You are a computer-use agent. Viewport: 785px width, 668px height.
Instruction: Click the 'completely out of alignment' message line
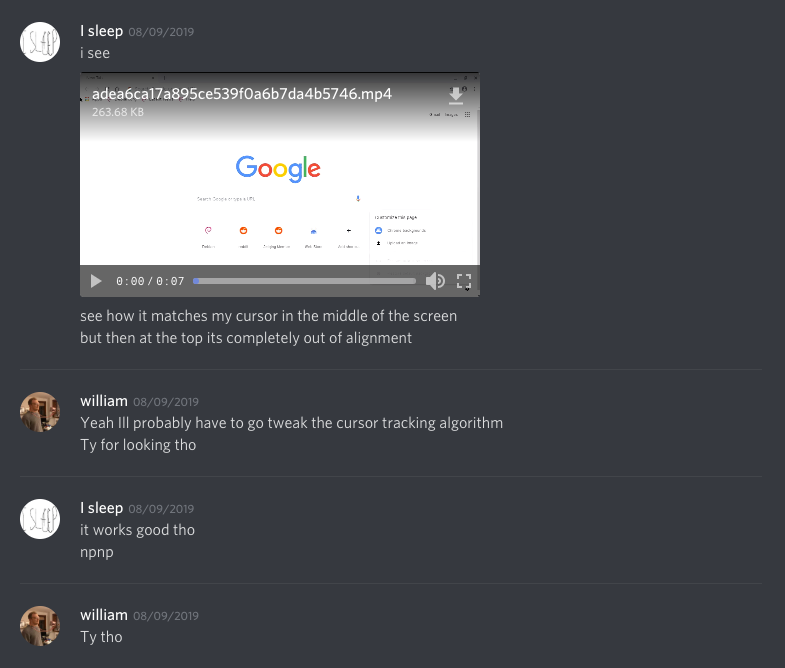coord(245,338)
